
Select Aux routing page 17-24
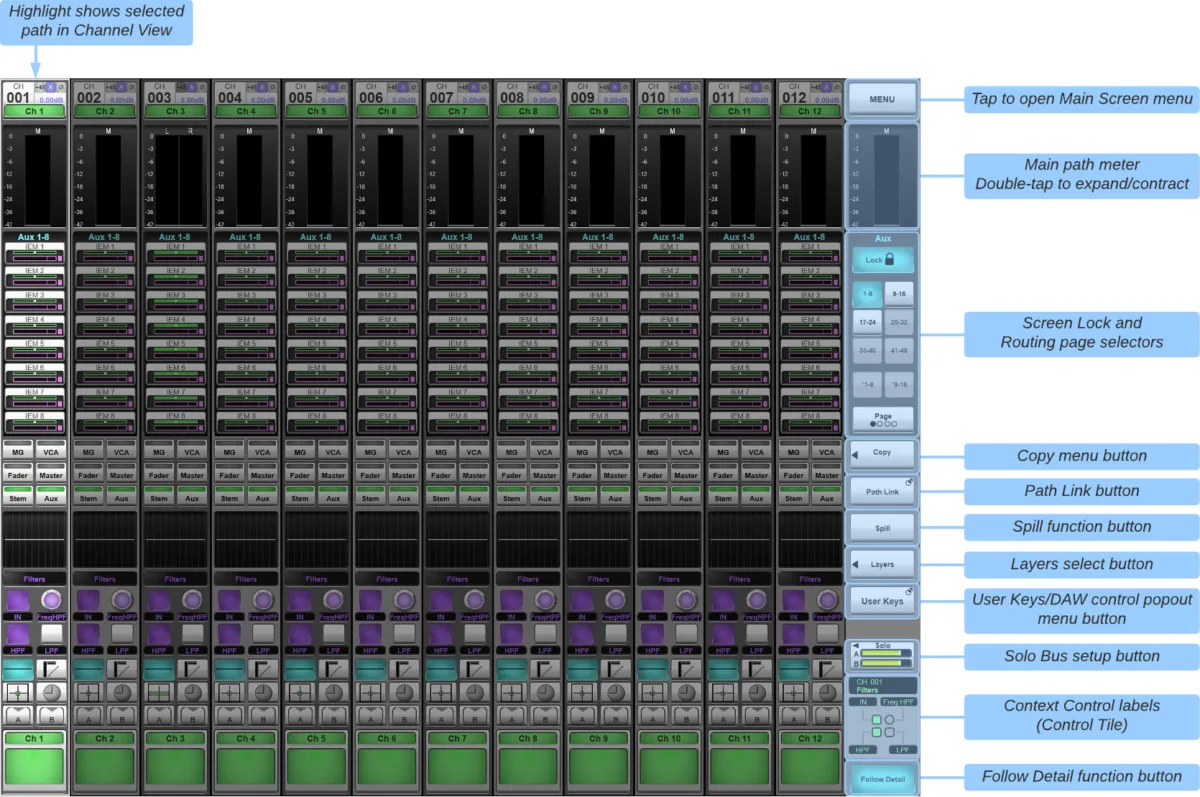click(x=867, y=323)
